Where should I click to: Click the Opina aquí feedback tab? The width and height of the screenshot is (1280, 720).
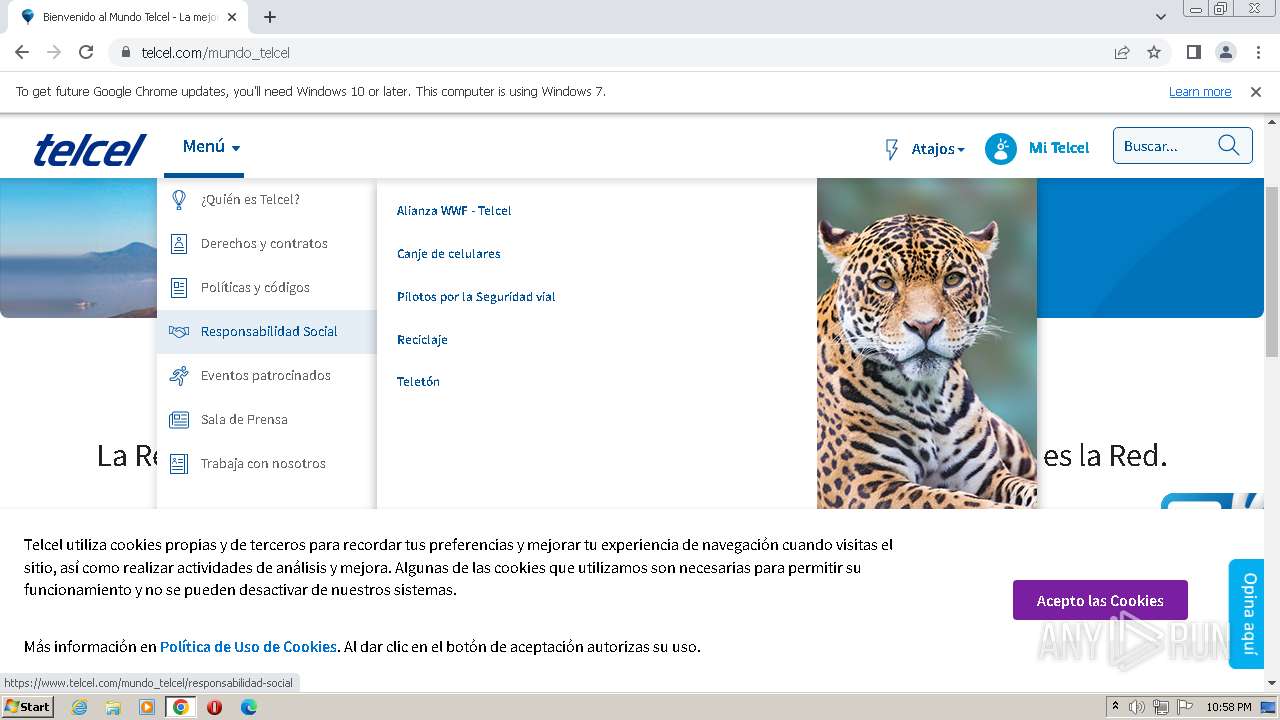coord(1247,613)
